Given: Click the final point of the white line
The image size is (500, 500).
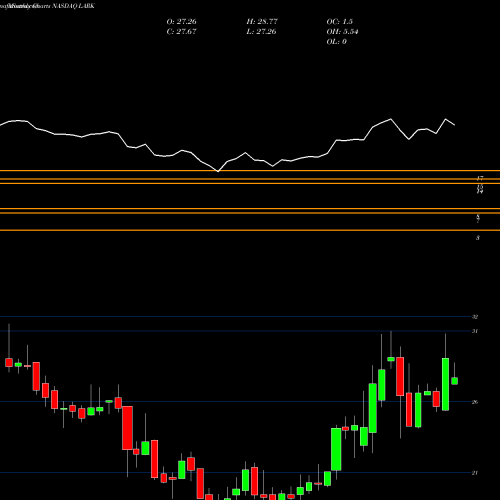Looking at the screenshot, I should pyautogui.click(x=455, y=125).
